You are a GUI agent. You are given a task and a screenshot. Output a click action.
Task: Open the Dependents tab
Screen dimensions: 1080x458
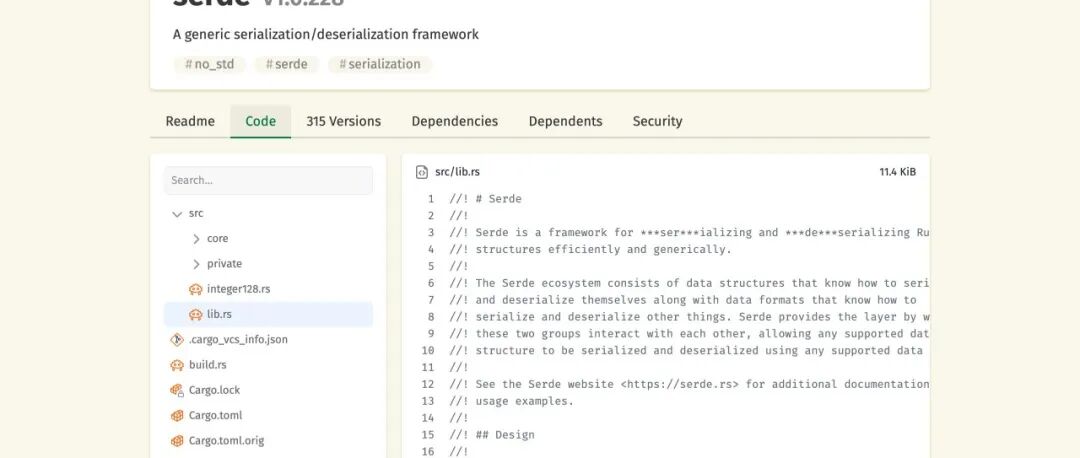565,121
